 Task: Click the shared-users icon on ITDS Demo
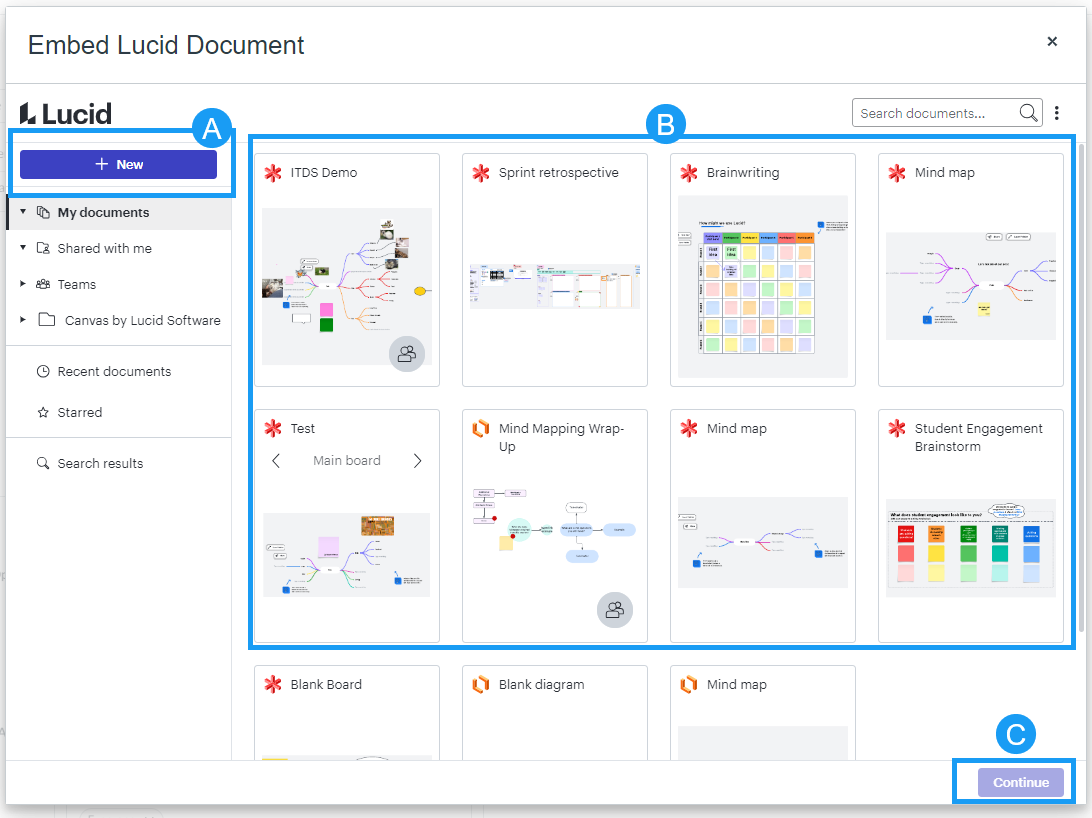pyautogui.click(x=407, y=353)
